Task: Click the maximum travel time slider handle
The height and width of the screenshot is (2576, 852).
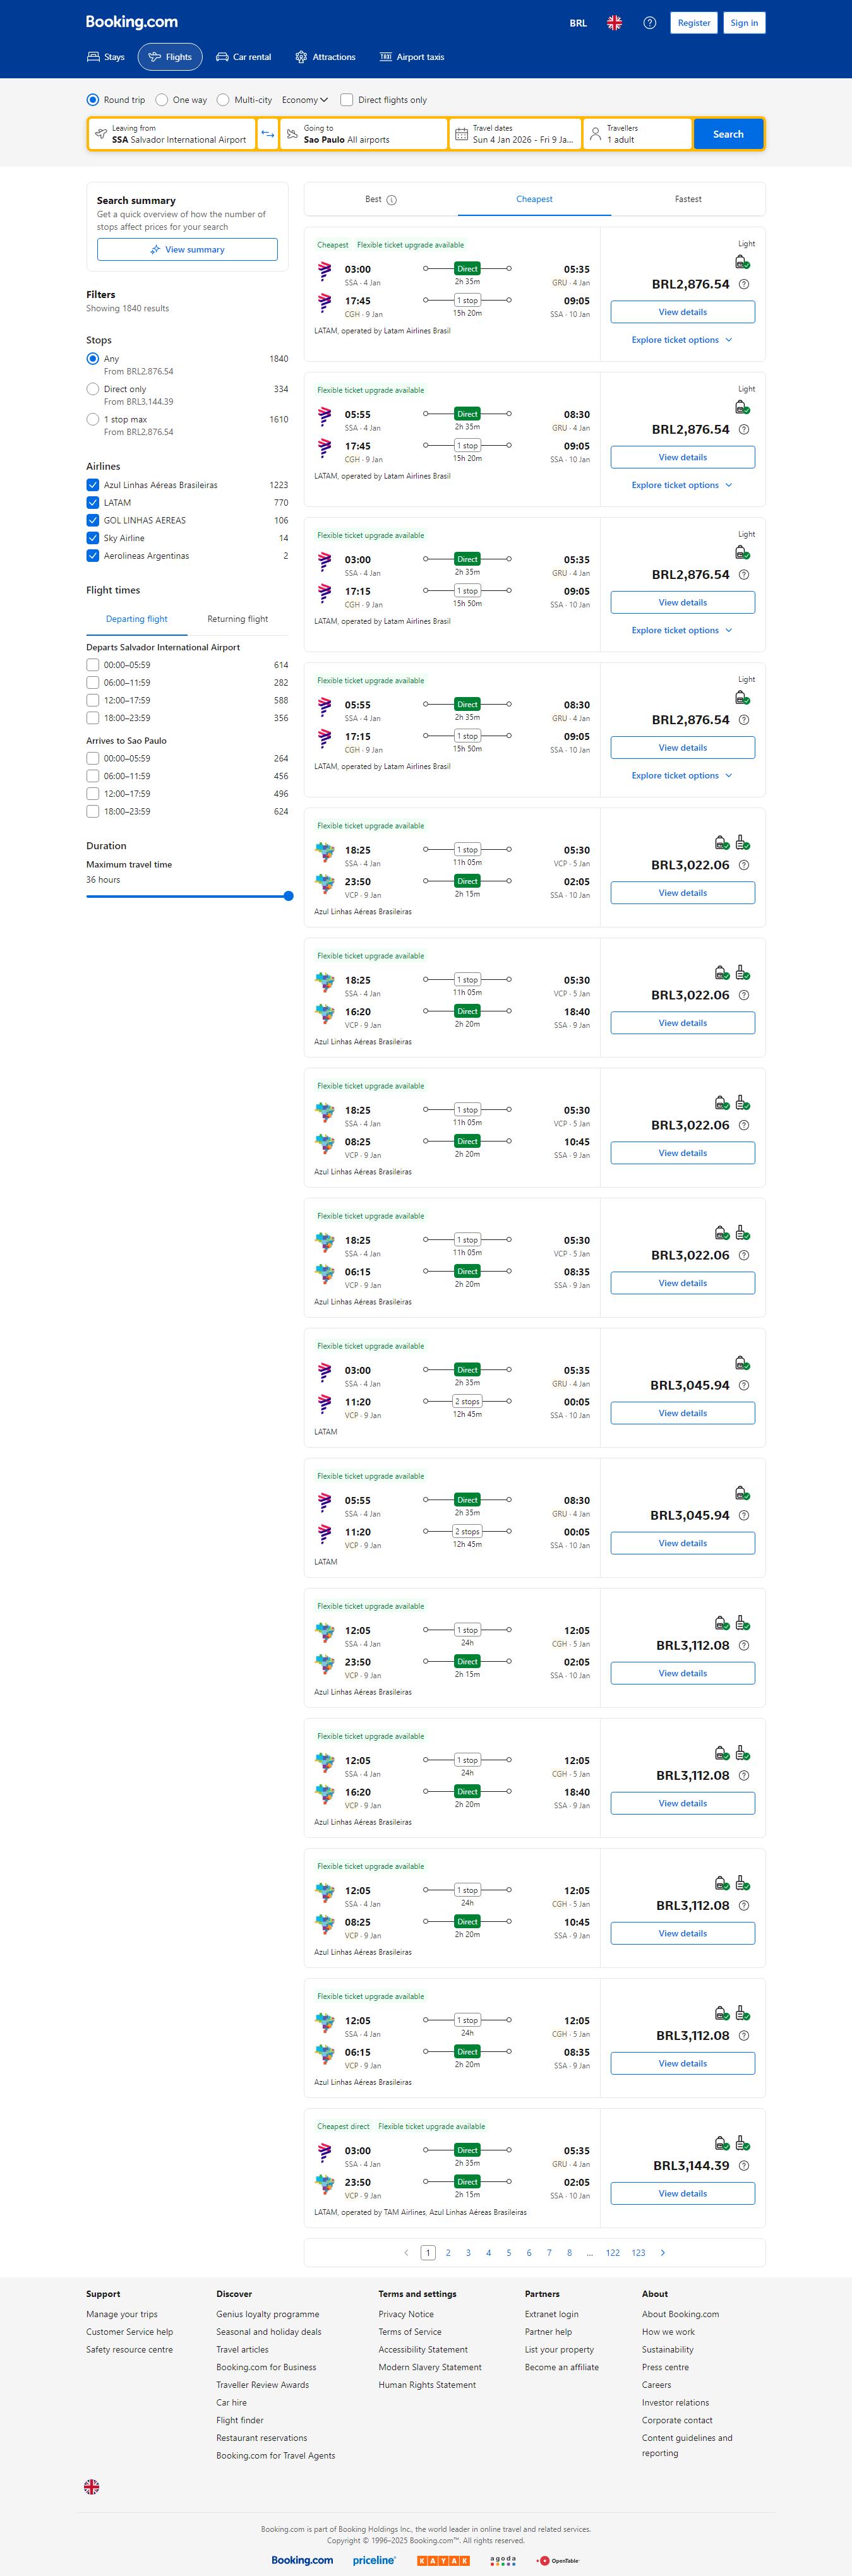Action: (288, 896)
